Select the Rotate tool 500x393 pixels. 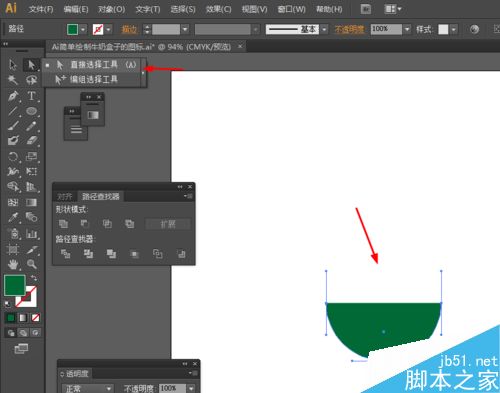(13, 156)
